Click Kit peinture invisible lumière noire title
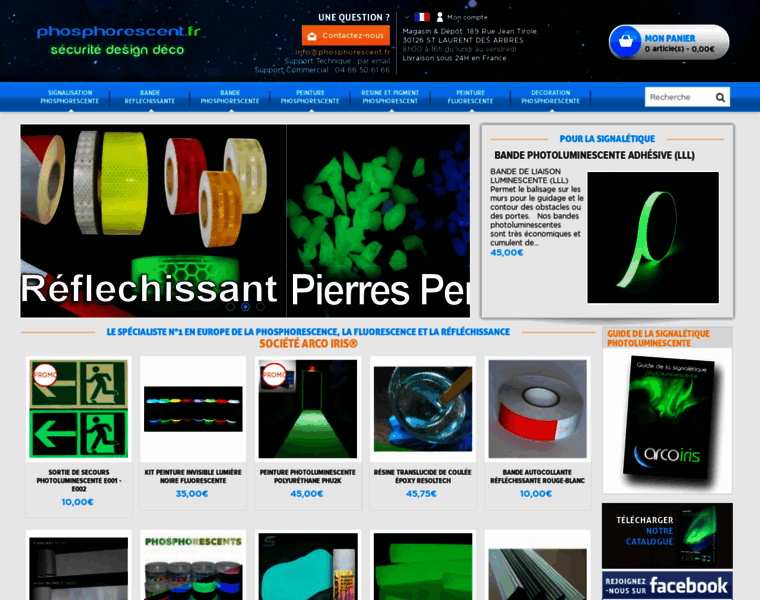This screenshot has width=760, height=600. coord(193,476)
